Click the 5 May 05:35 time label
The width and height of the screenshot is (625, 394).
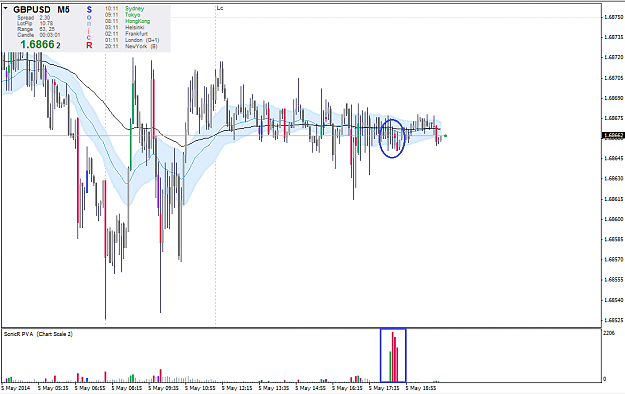click(x=53, y=388)
